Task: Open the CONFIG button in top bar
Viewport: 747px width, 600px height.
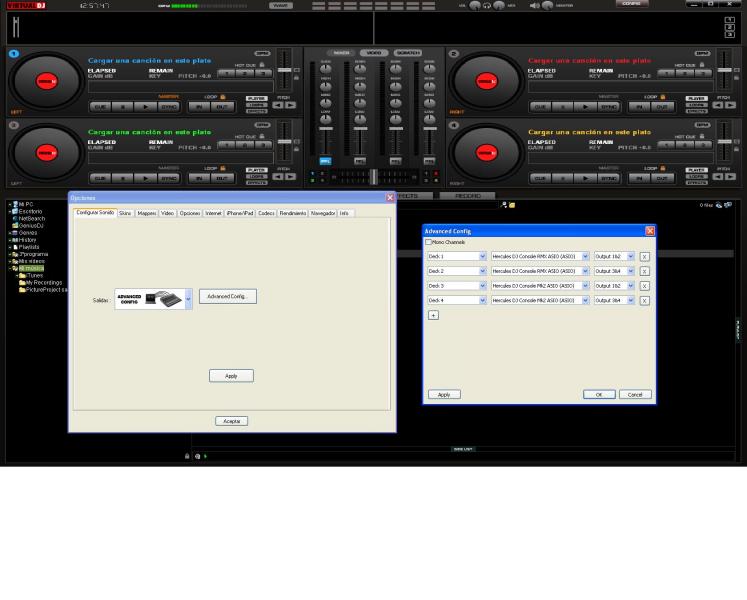Action: (632, 3)
